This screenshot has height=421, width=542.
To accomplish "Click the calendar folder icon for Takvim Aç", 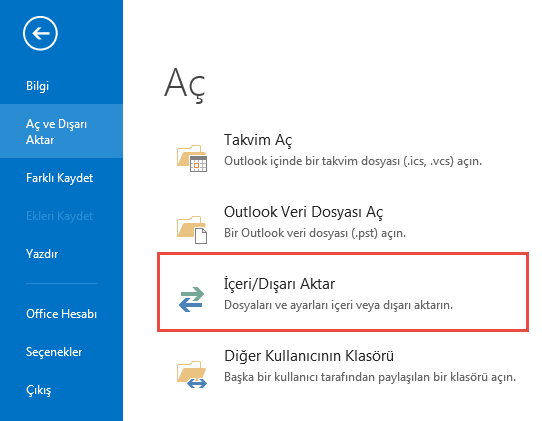I will pos(192,158).
